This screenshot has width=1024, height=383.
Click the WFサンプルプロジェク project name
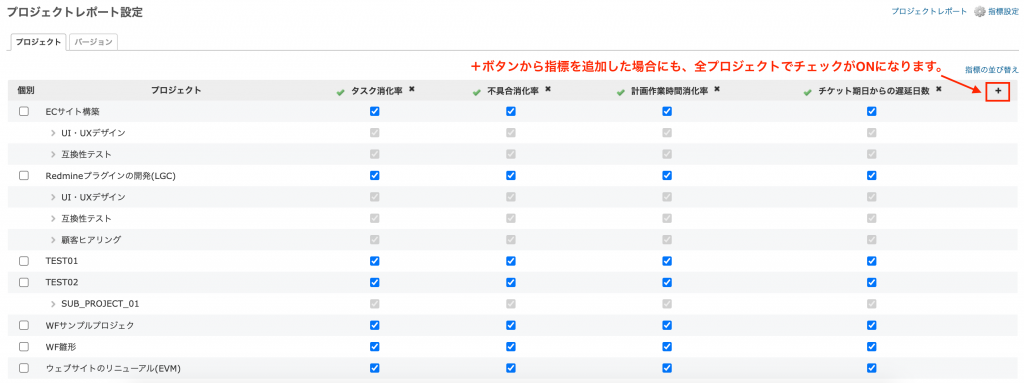89,325
